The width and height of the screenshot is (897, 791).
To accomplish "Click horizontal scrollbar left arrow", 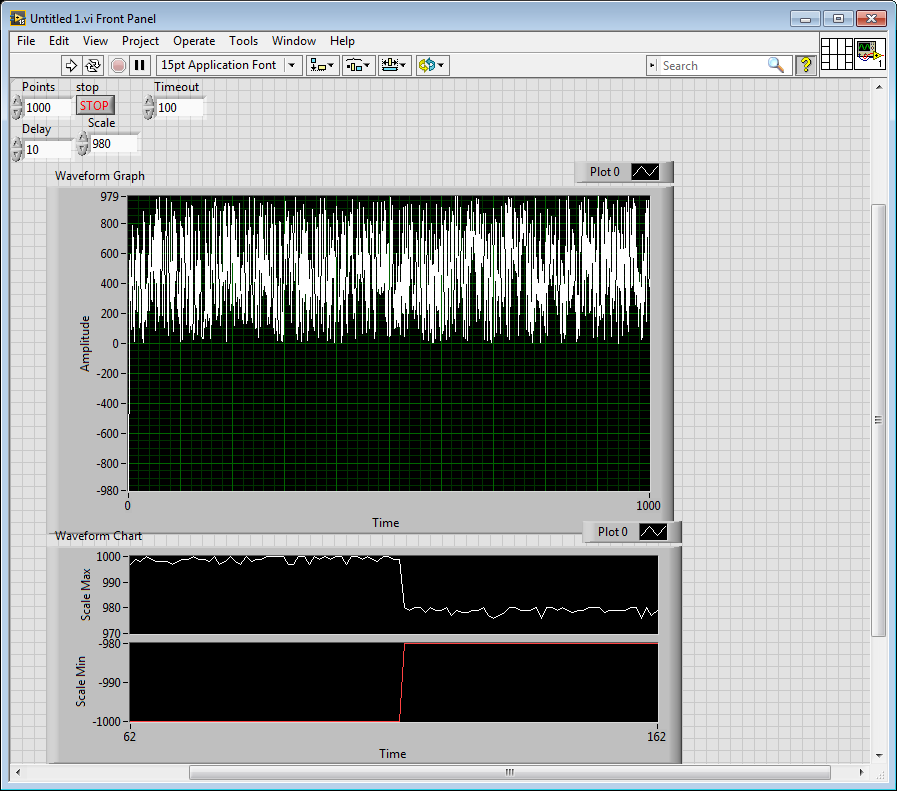I will tap(18, 773).
